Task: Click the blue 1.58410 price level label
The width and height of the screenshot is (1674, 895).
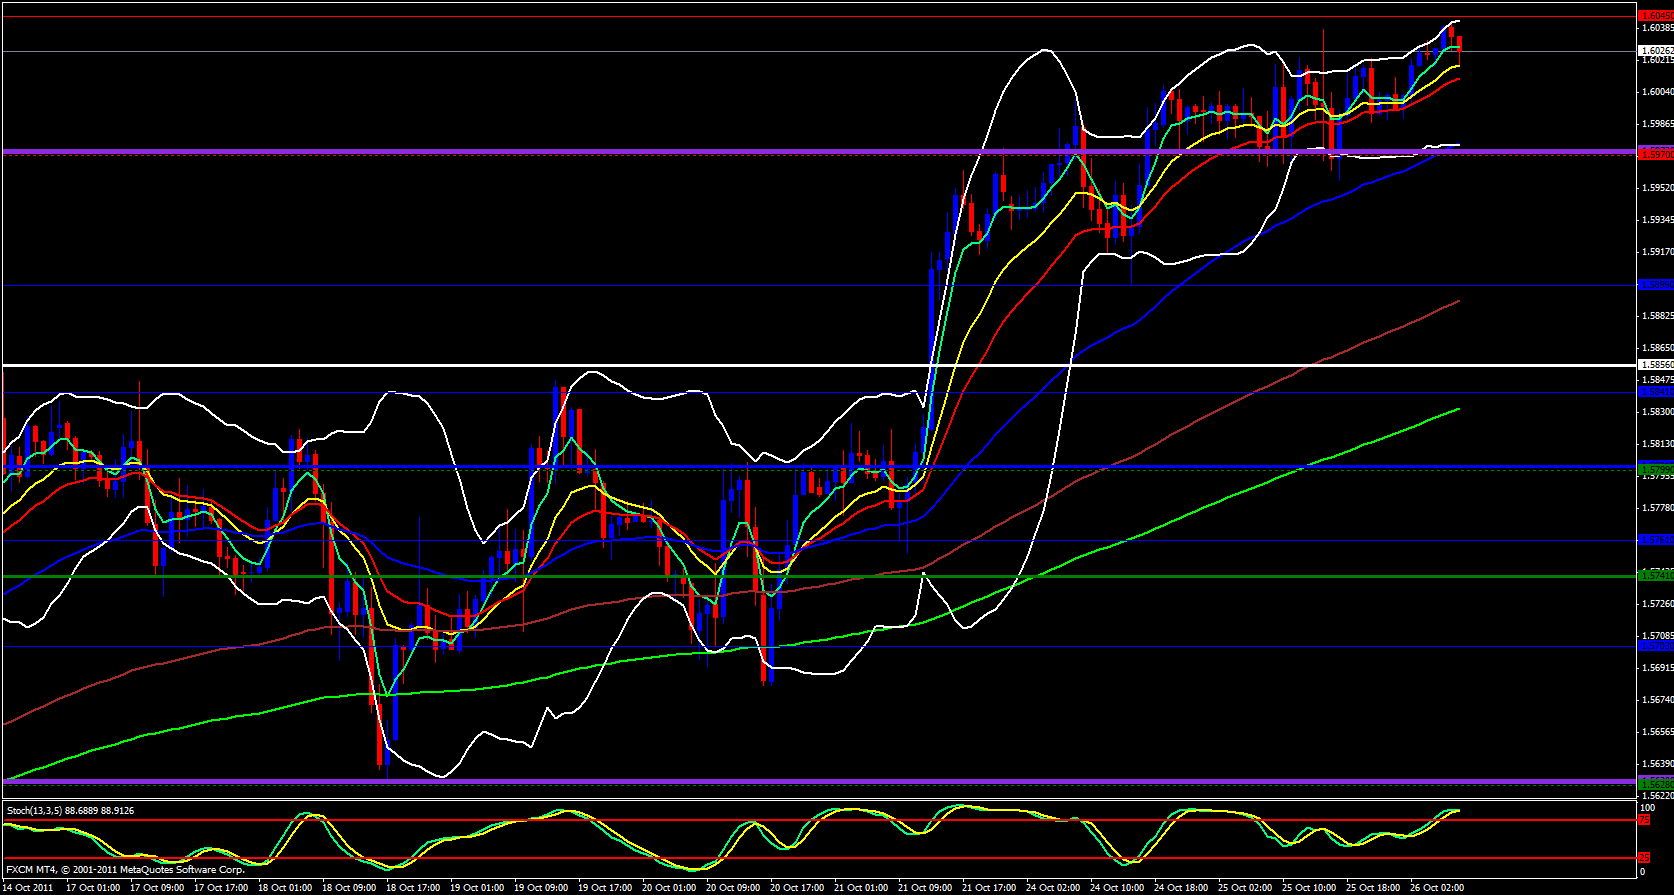Action: (1655, 392)
